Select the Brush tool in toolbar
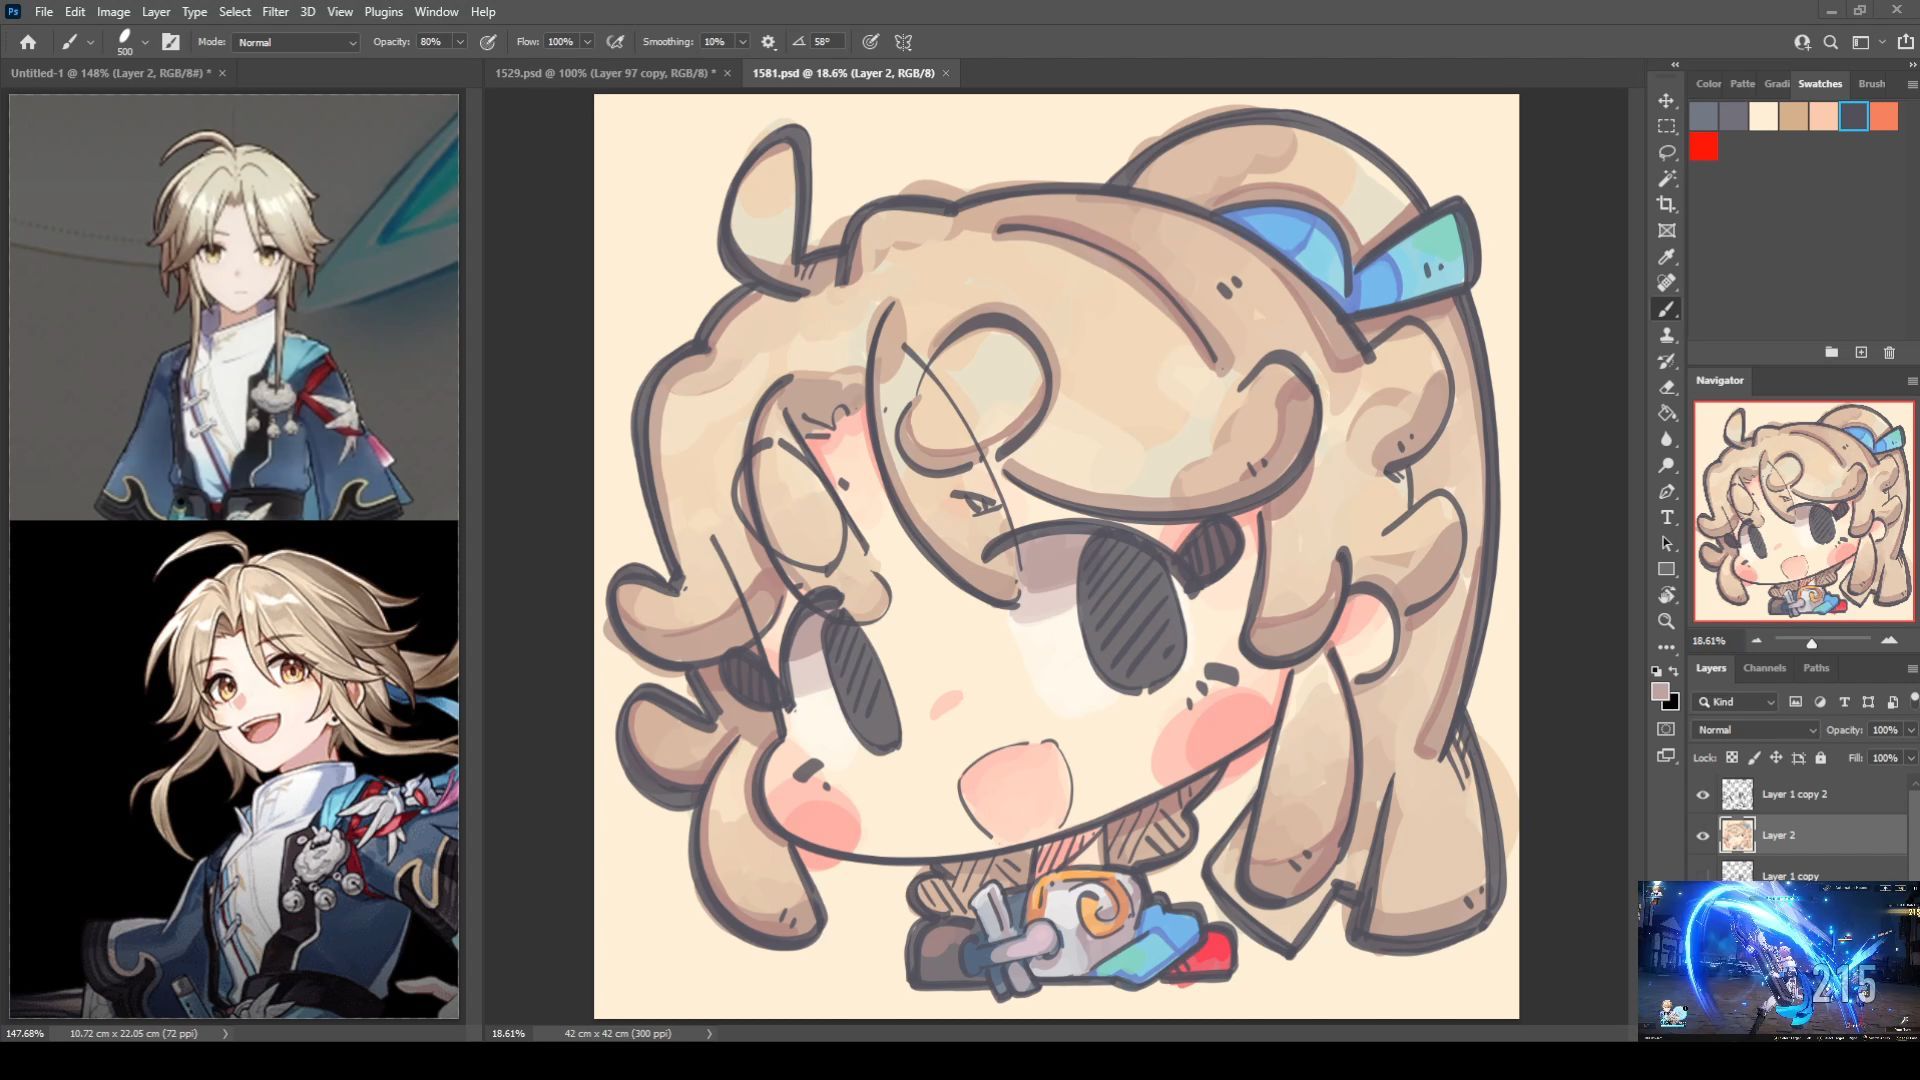The height and width of the screenshot is (1080, 1920). point(1666,309)
